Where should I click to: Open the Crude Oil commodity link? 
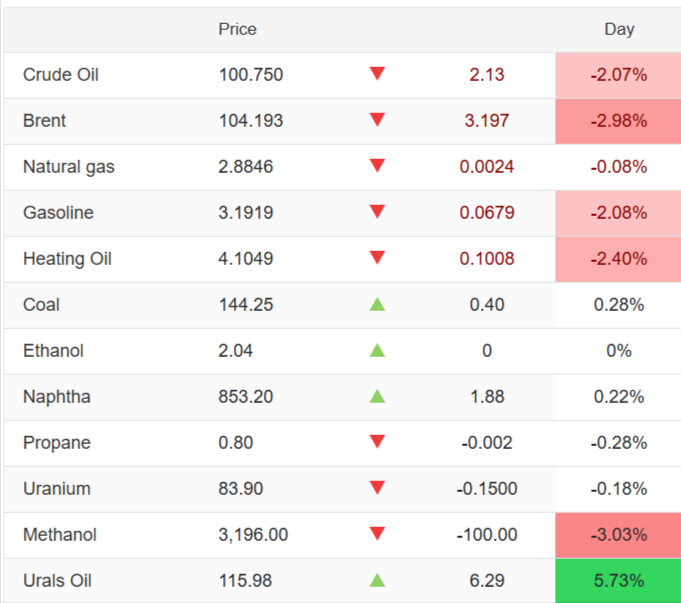[61, 75]
